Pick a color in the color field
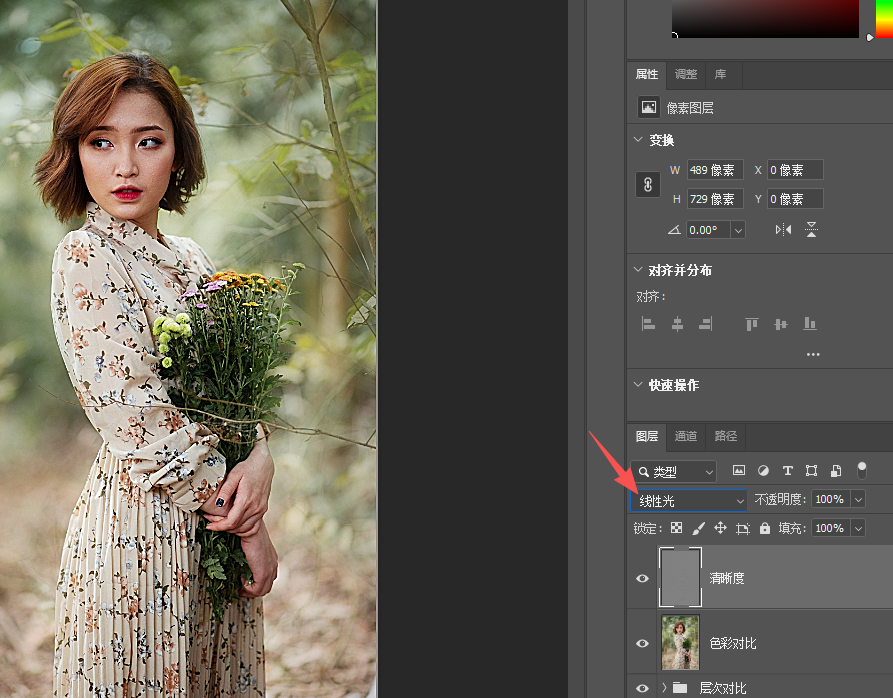 pos(765,18)
